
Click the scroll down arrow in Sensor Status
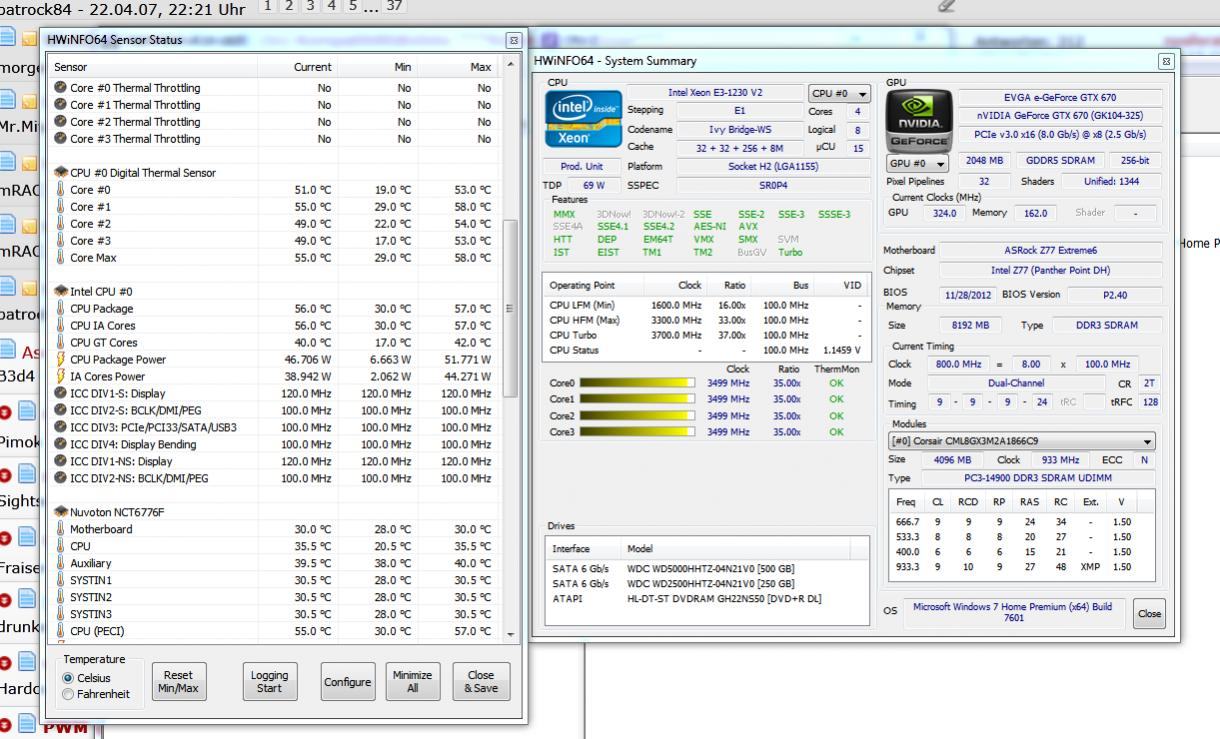pos(511,634)
